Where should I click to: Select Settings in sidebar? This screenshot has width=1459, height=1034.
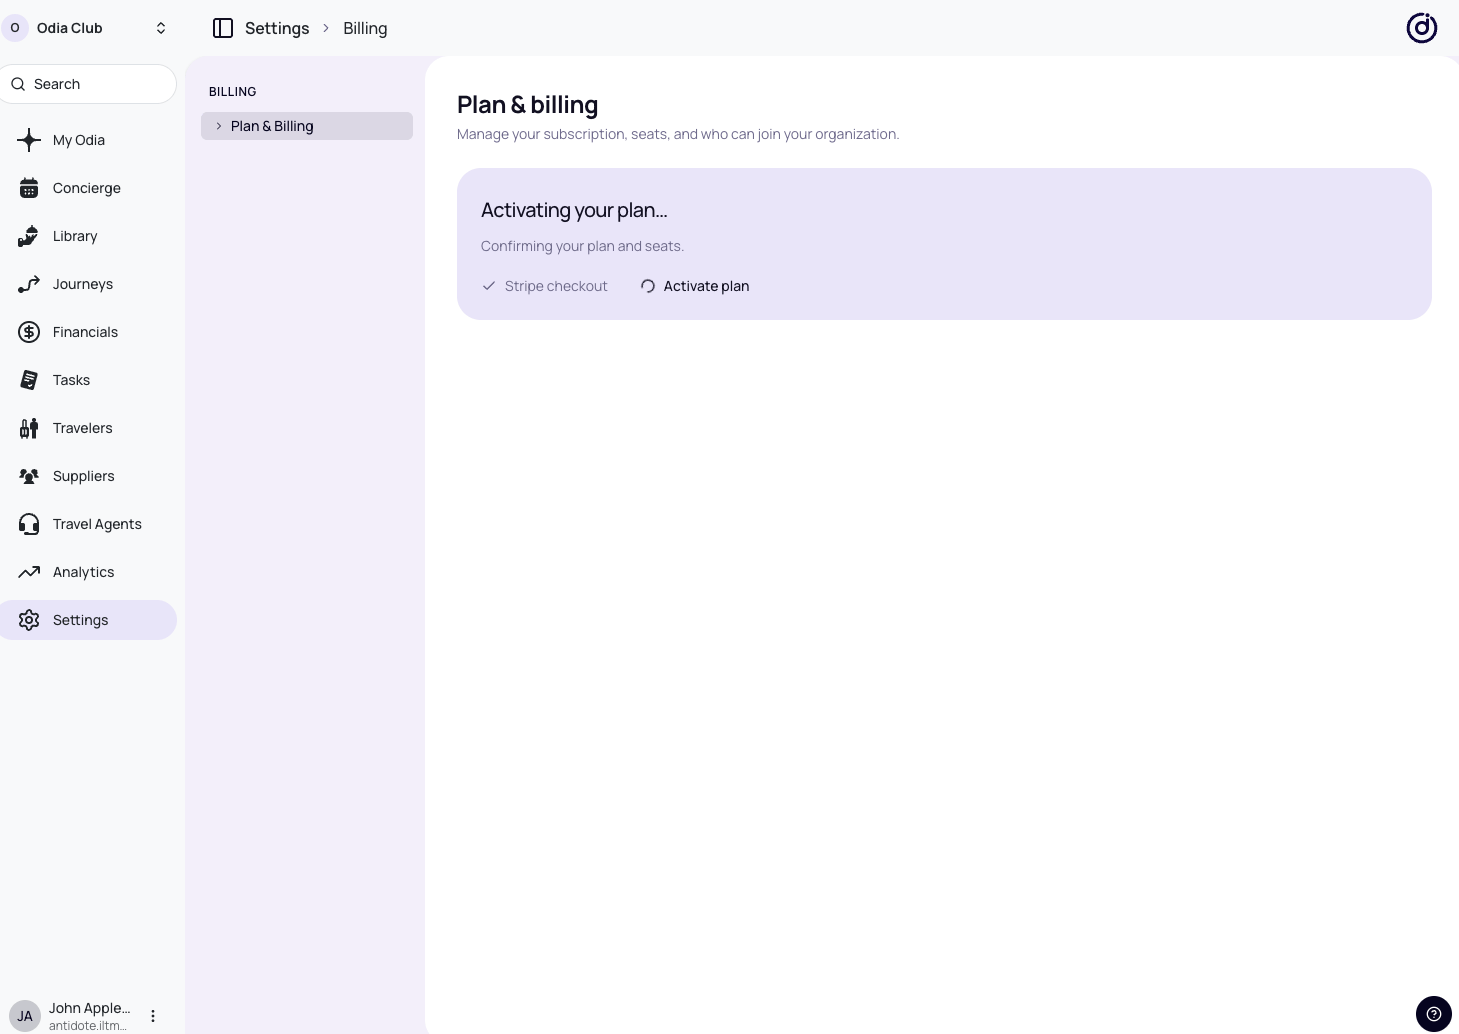tap(88, 620)
